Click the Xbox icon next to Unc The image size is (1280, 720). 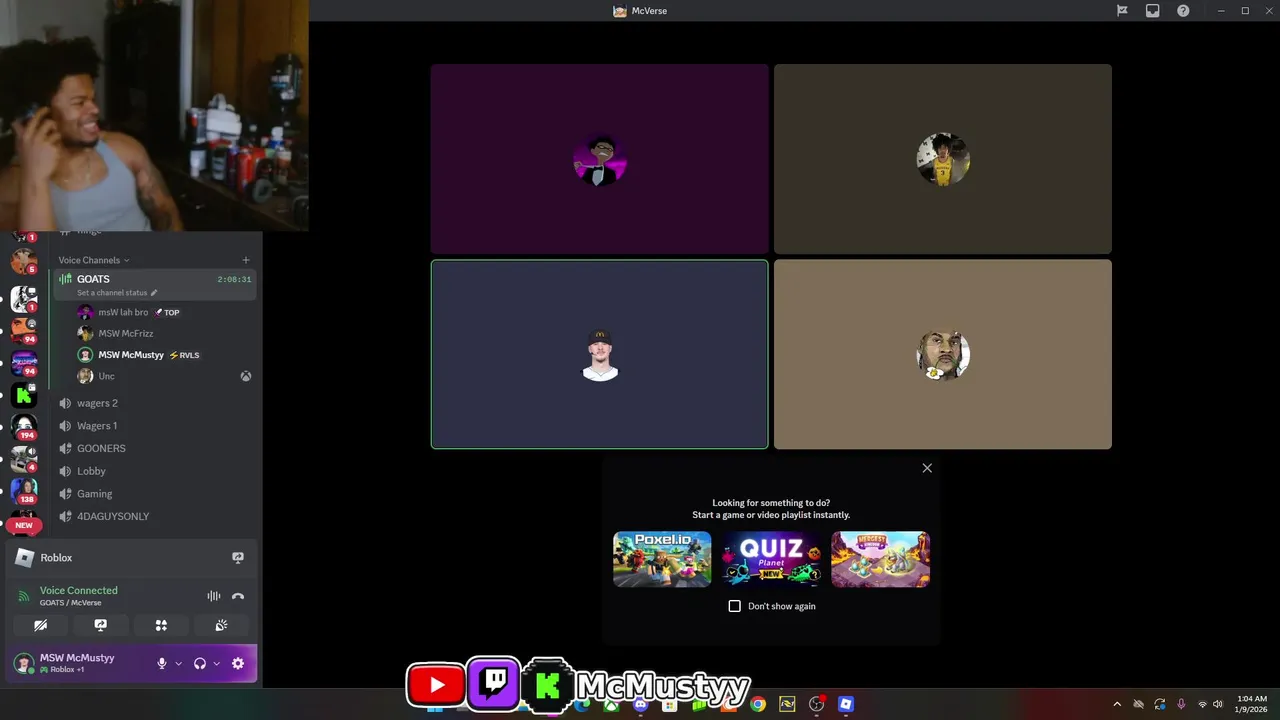(x=245, y=376)
